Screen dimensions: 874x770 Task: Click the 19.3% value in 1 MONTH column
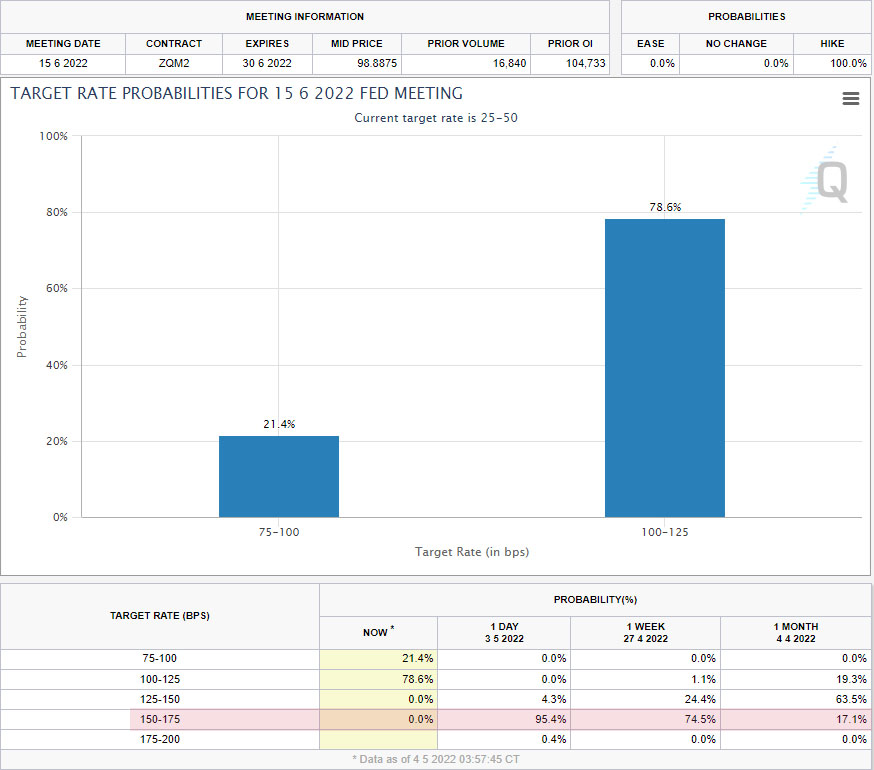851,679
